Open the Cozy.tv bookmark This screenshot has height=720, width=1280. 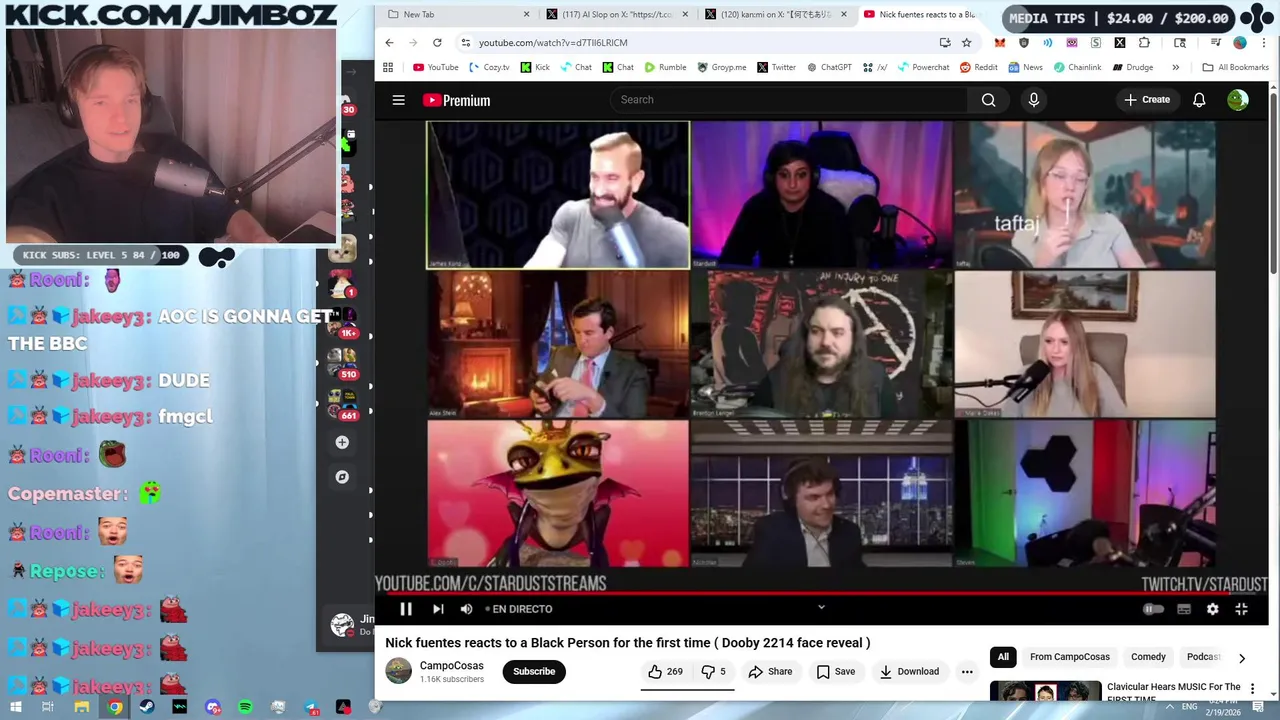[488, 68]
